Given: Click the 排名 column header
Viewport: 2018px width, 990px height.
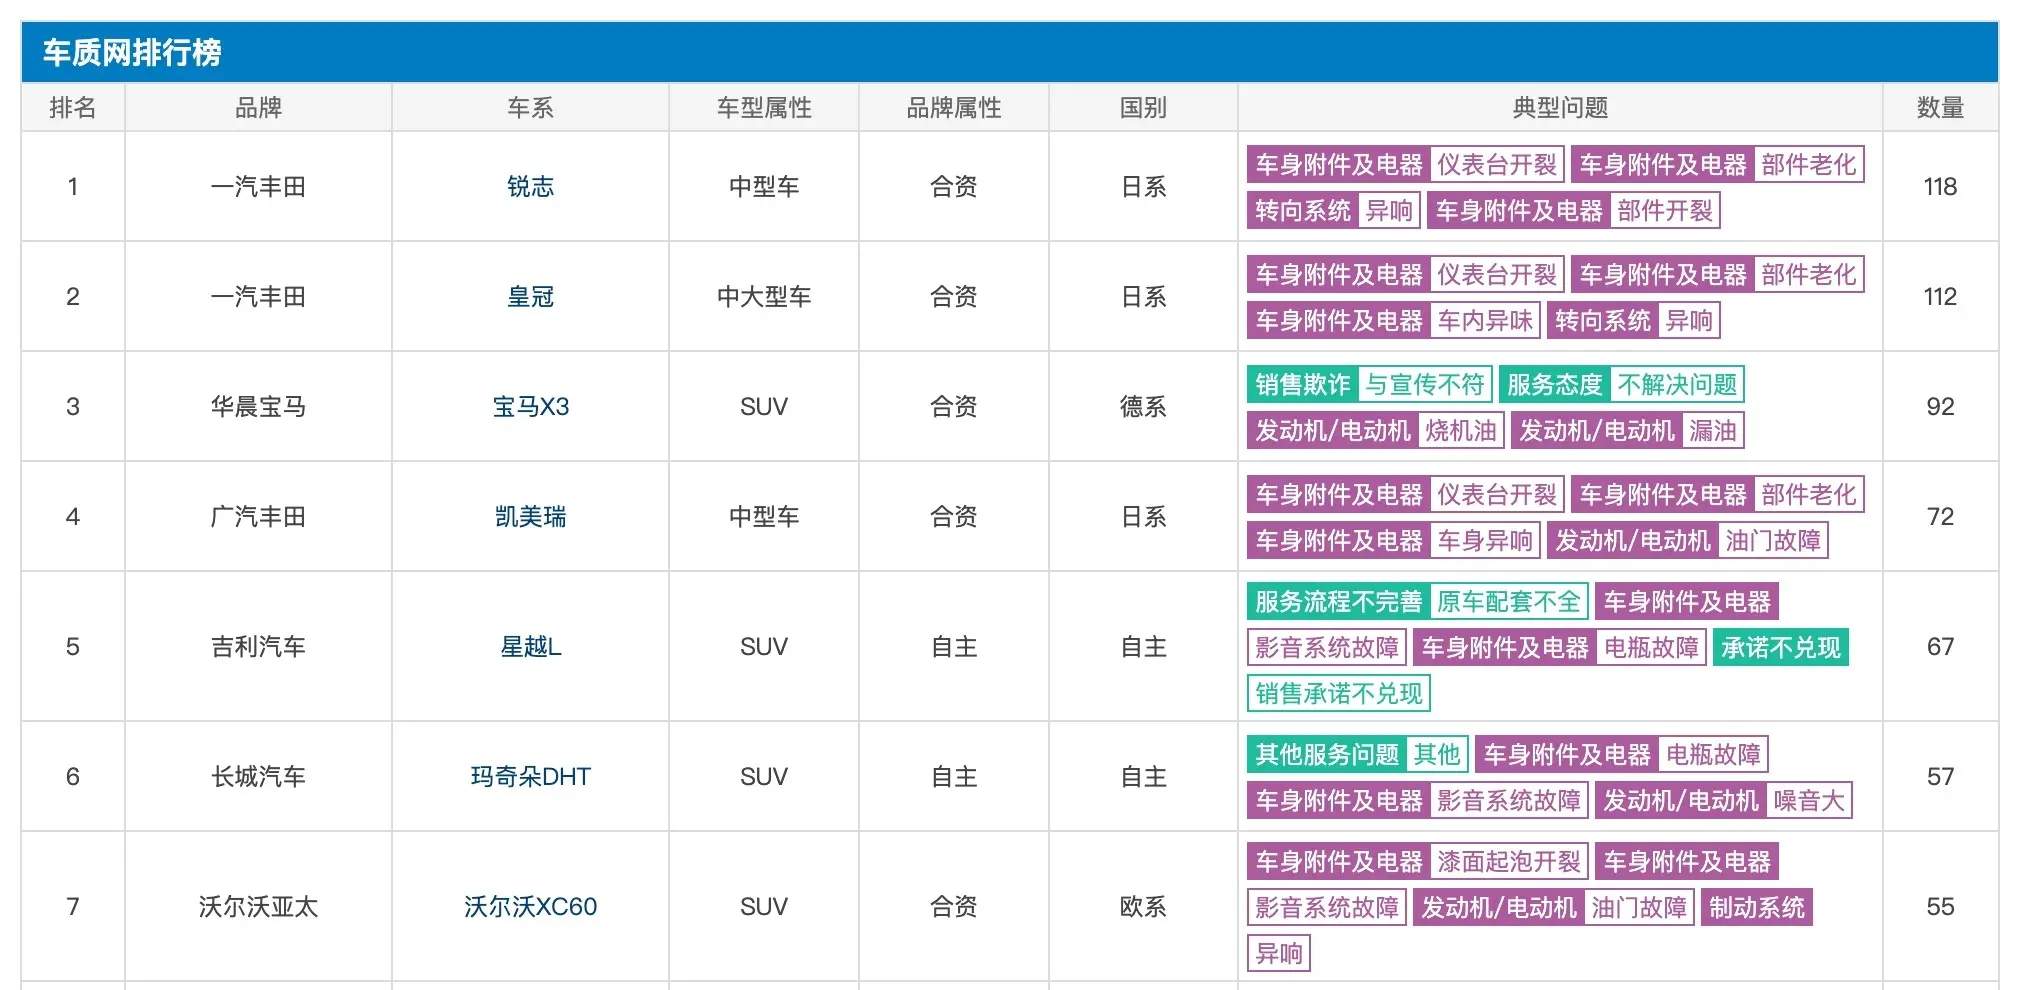Looking at the screenshot, I should [x=73, y=108].
